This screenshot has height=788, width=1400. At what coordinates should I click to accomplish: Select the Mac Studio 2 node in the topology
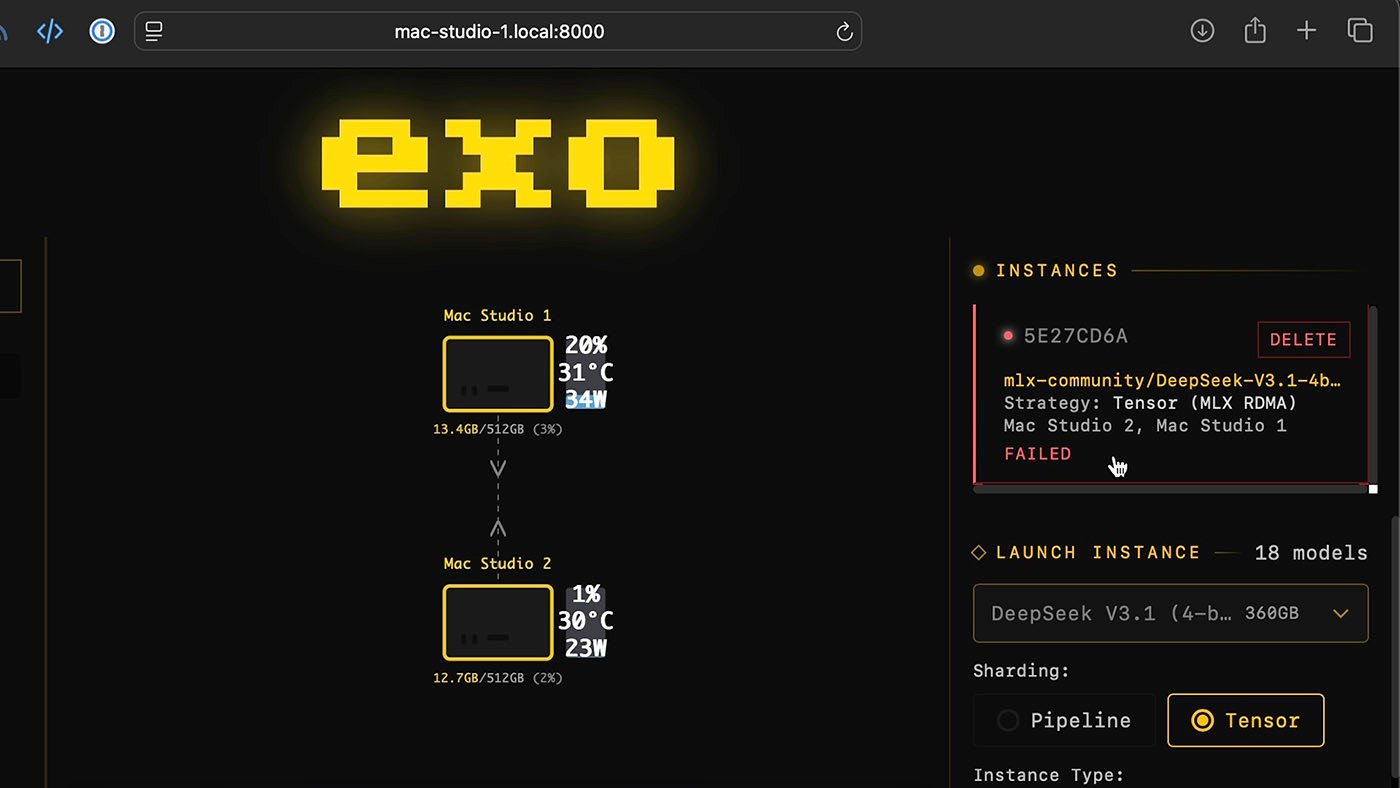[497, 622]
